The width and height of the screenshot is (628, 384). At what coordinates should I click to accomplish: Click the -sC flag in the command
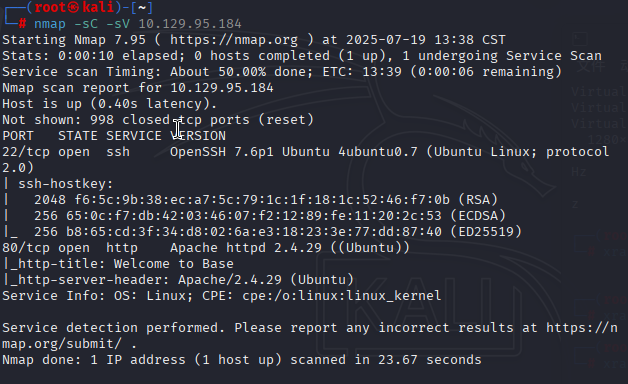(86, 24)
